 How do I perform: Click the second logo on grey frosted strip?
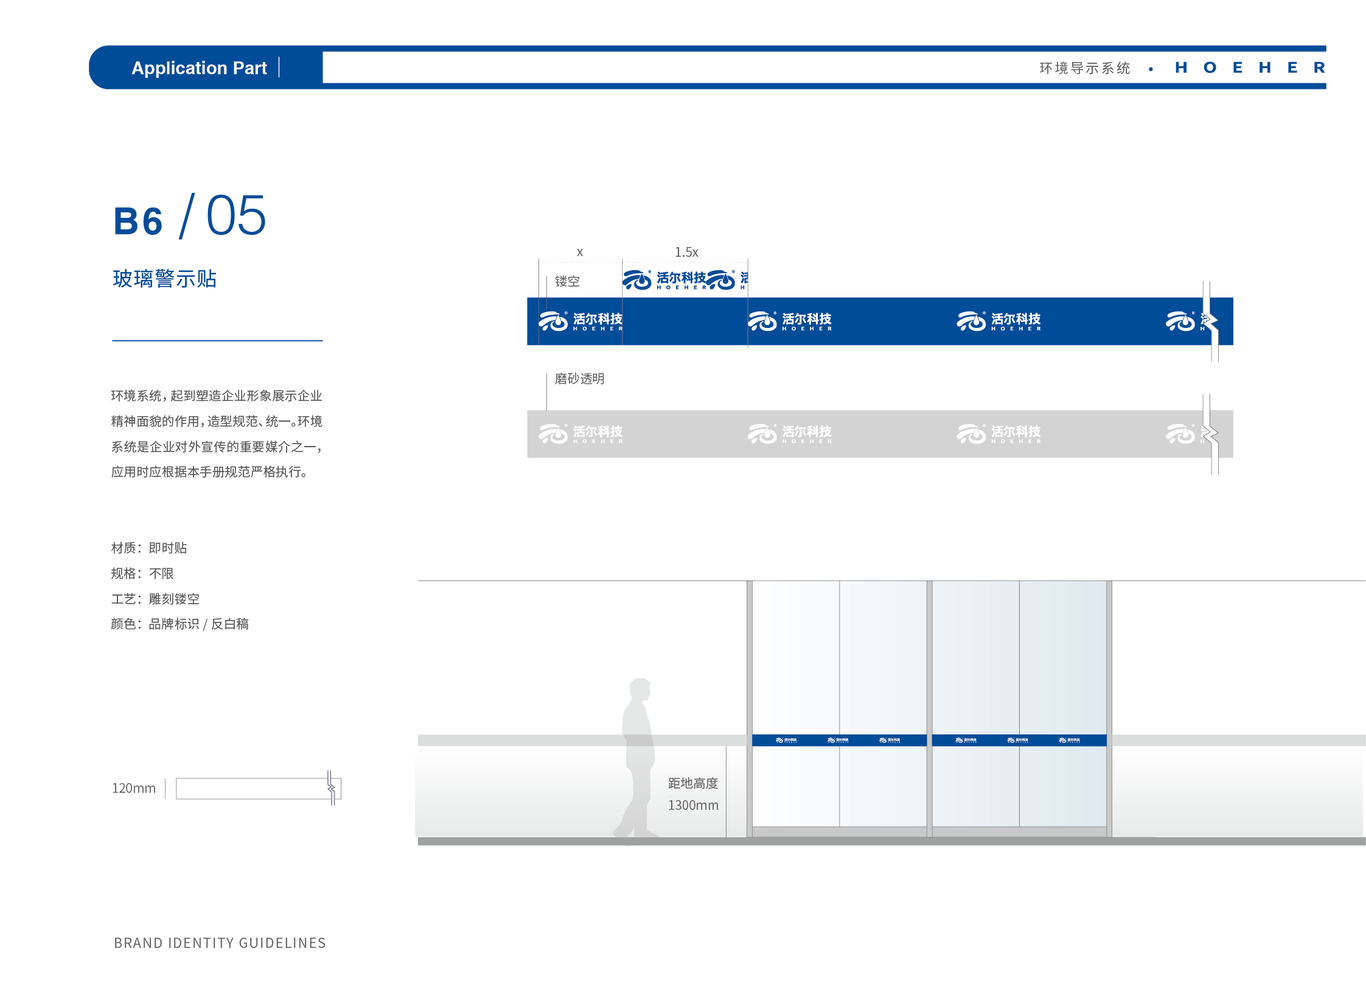coord(790,433)
